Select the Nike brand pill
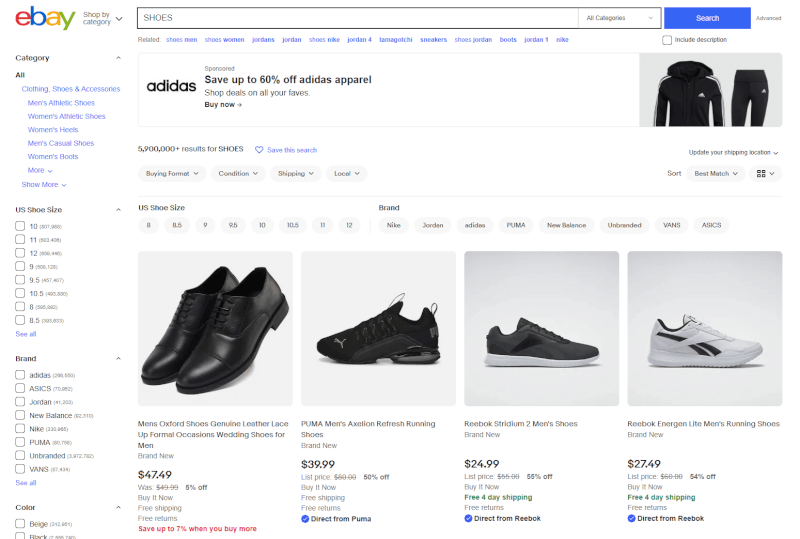The height and width of the screenshot is (539, 800). tap(393, 225)
